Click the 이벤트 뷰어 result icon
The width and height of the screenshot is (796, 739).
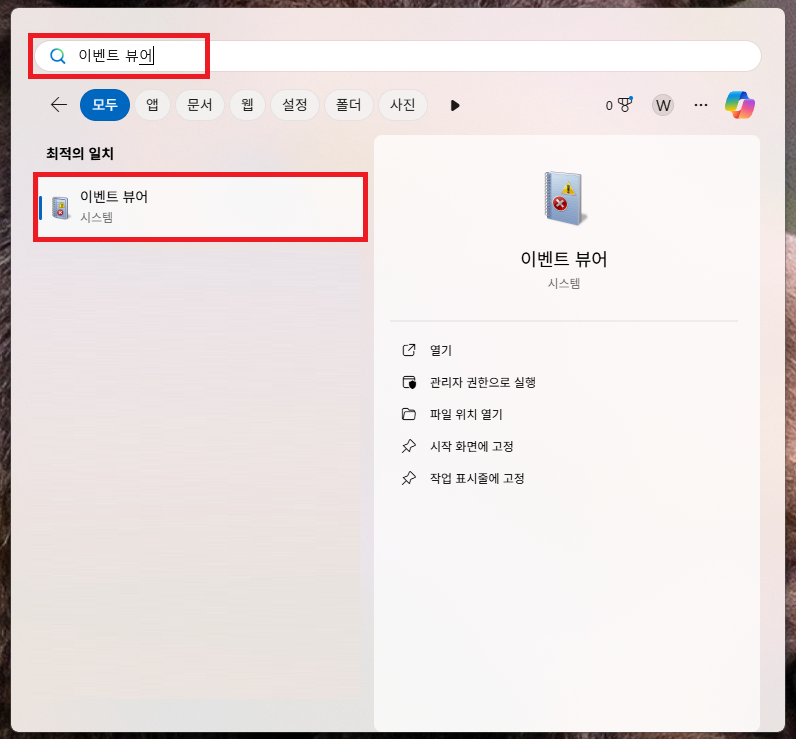(60, 207)
